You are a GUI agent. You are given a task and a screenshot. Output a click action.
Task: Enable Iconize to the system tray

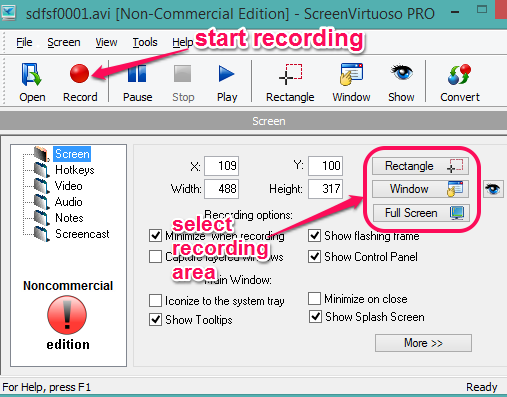(x=155, y=300)
